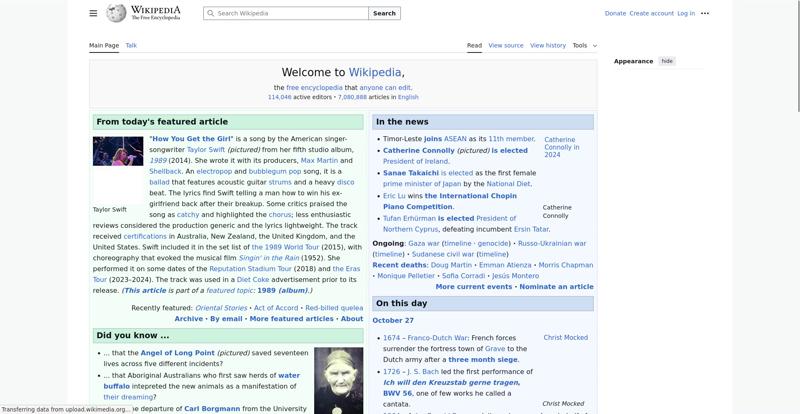Open the Donate link

(x=615, y=13)
